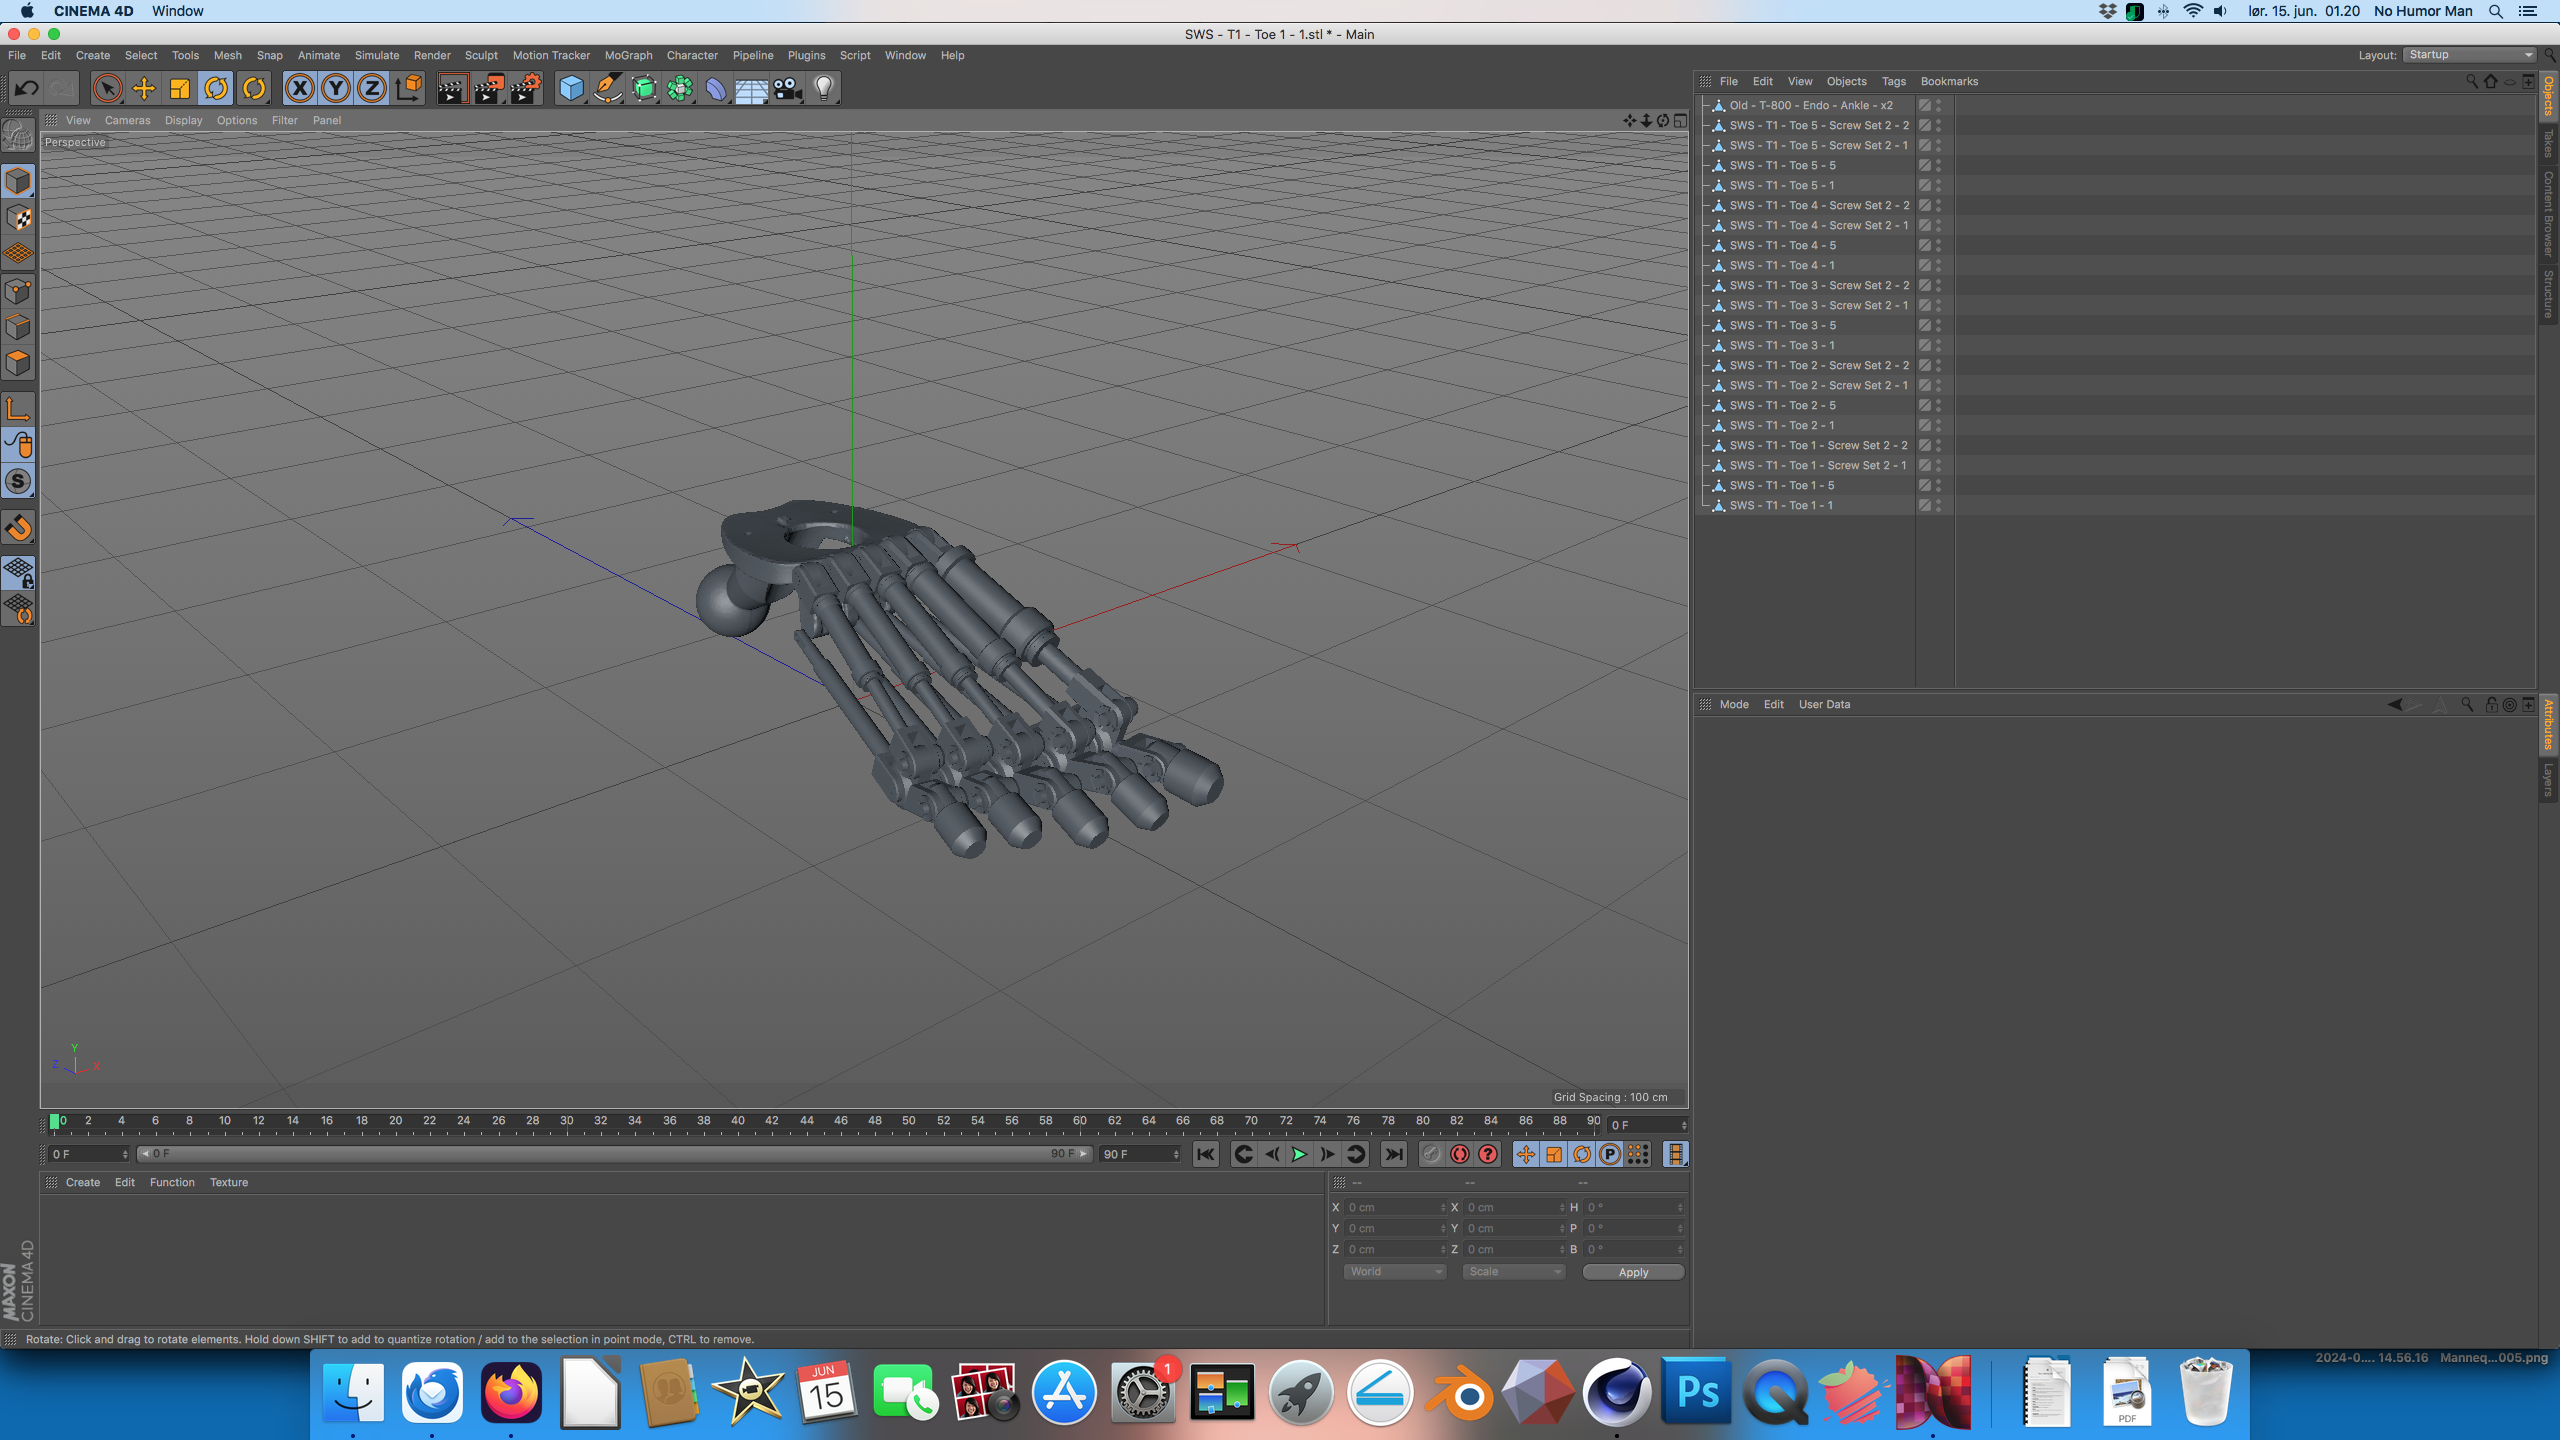The image size is (2560, 1440).
Task: Open Attributes panel User Data menu
Action: coord(1824,704)
